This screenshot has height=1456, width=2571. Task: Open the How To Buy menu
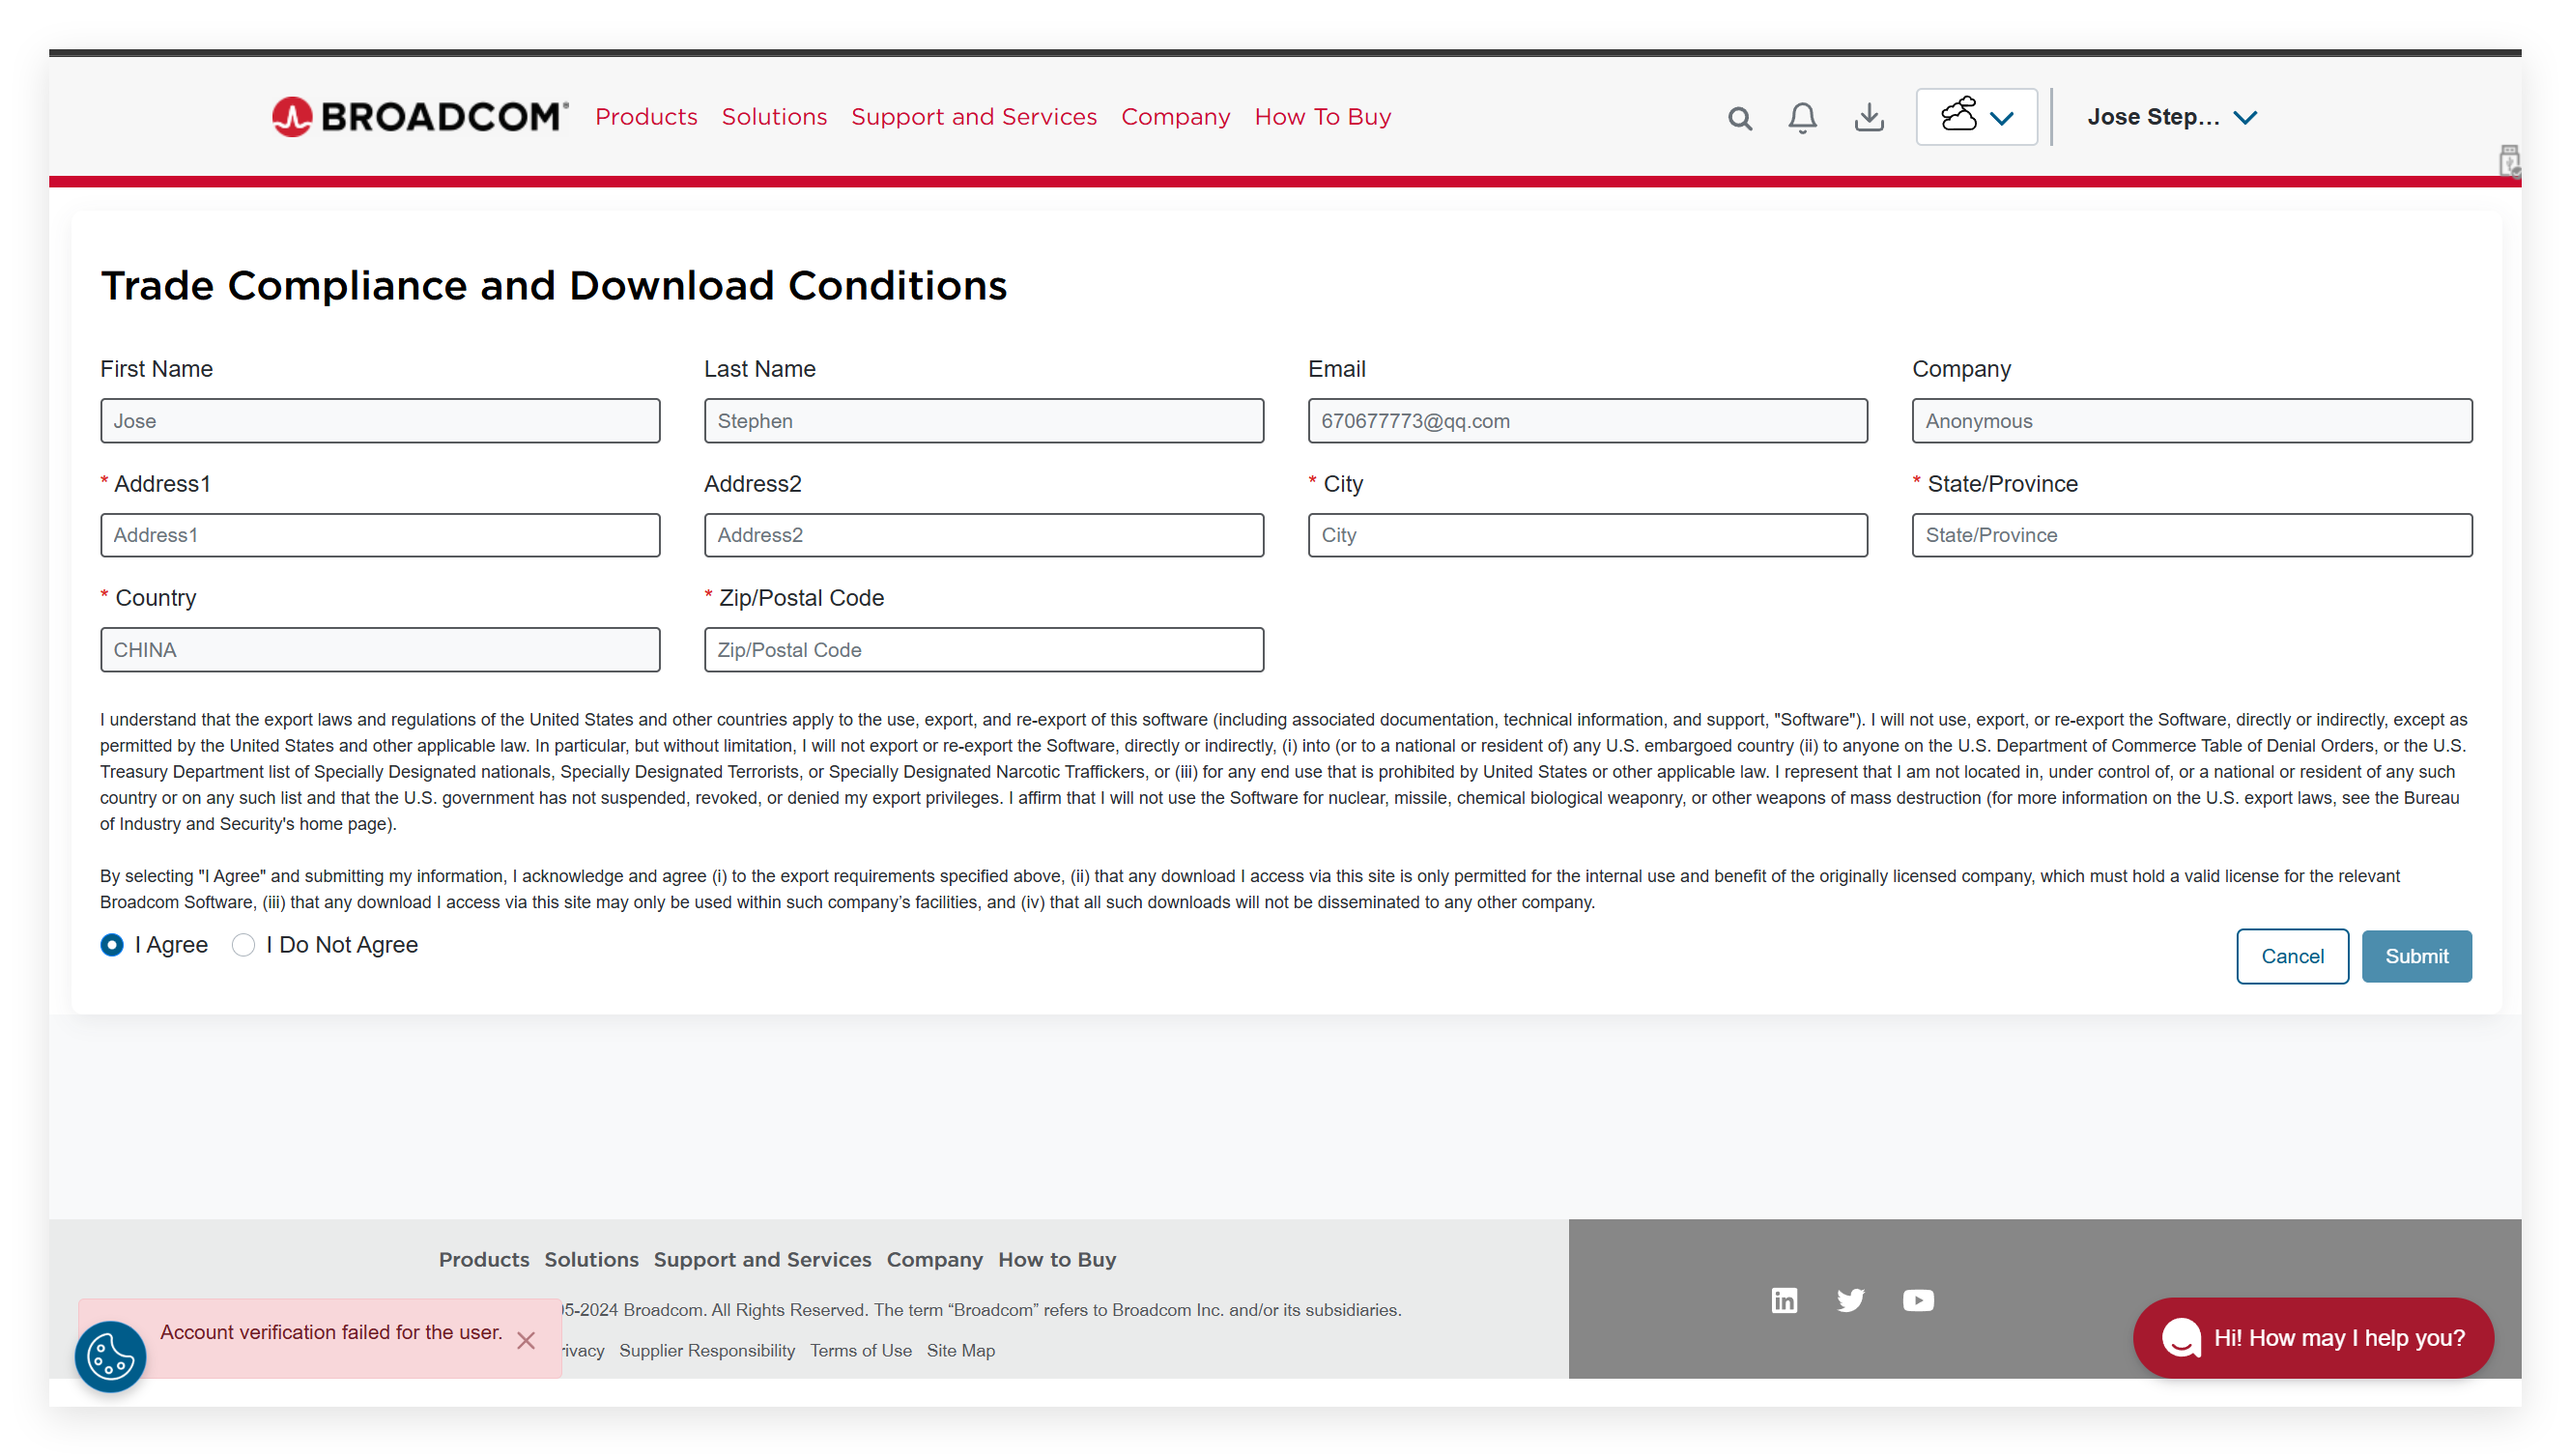1322,117
